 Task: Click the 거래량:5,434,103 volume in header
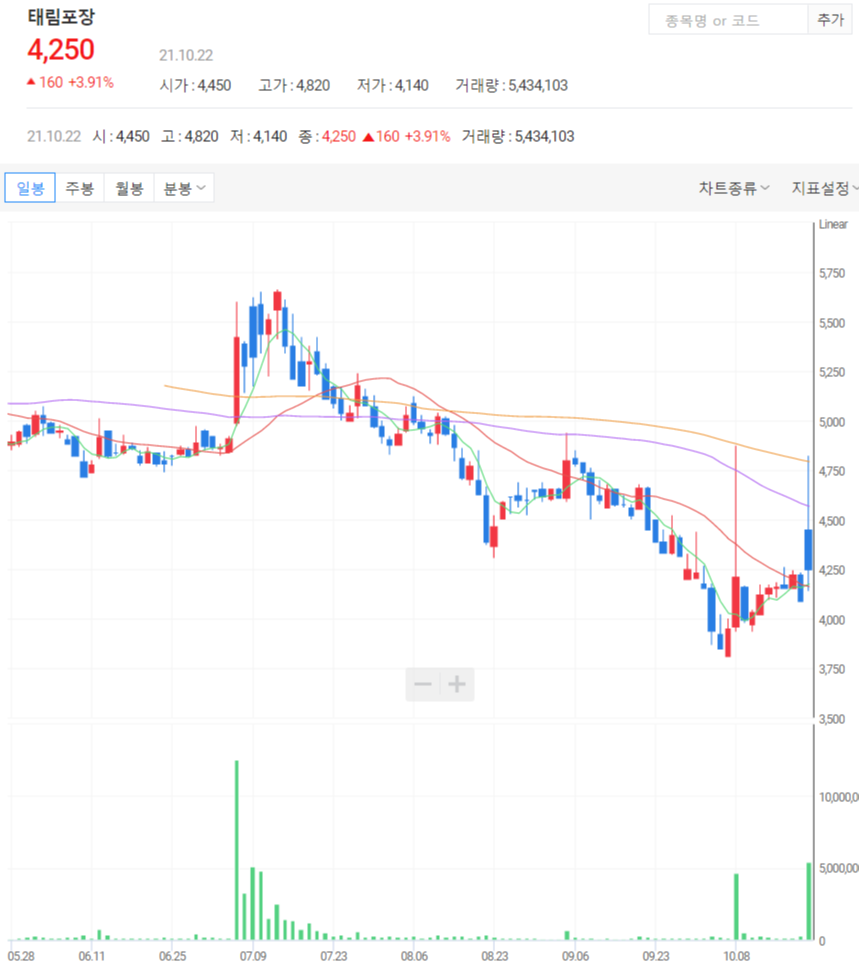(512, 85)
